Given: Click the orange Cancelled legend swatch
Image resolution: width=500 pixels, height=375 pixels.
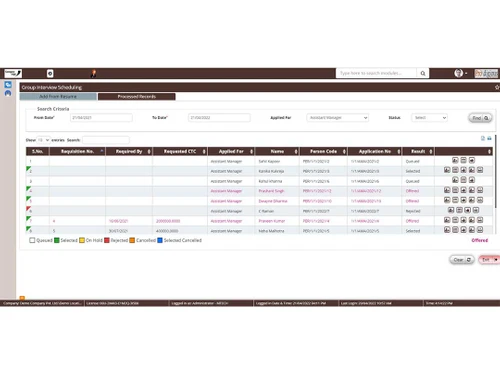Looking at the screenshot, I should click(x=132, y=240).
